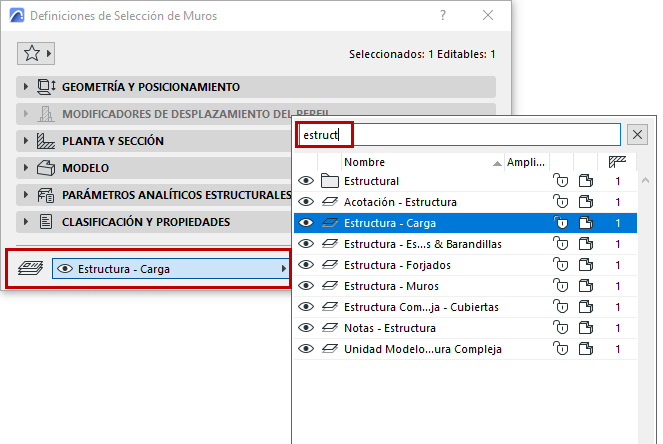Select the Estructura Com...ja - Cubiertas layer
The image size is (663, 444).
tap(421, 307)
